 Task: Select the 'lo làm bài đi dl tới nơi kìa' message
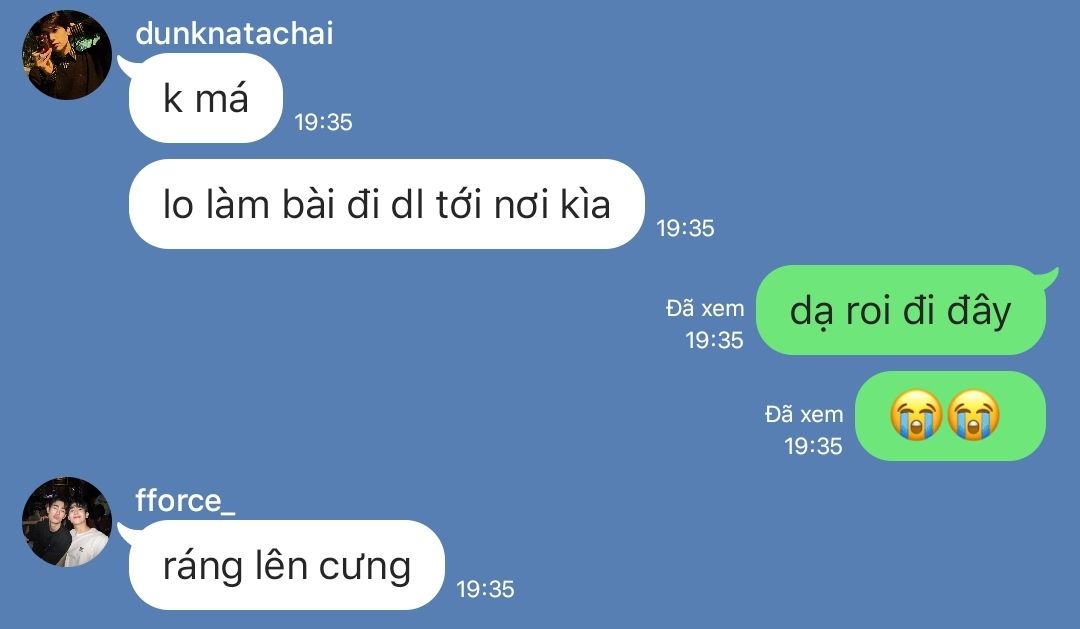pos(386,204)
